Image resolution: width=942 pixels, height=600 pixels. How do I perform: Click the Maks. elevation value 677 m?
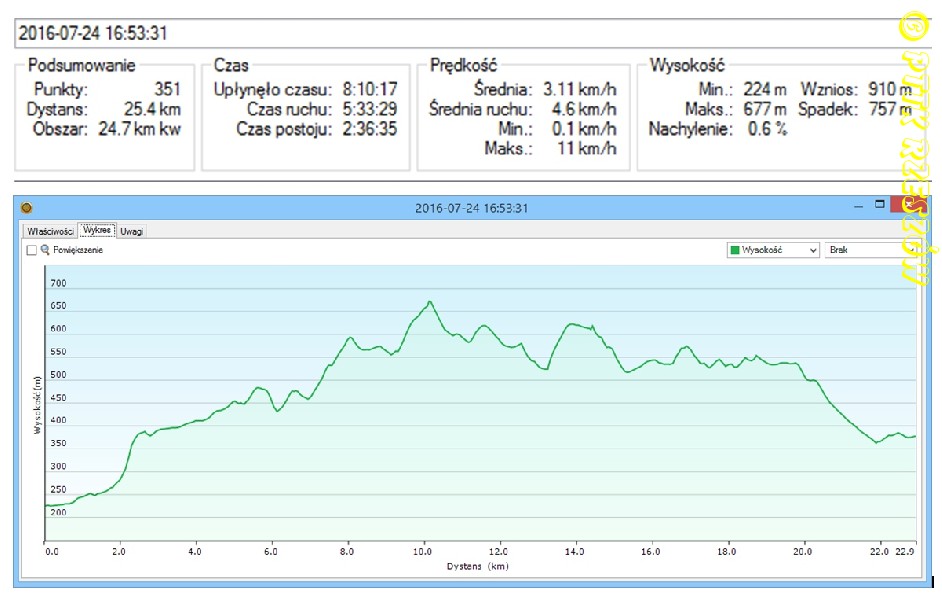[765, 109]
